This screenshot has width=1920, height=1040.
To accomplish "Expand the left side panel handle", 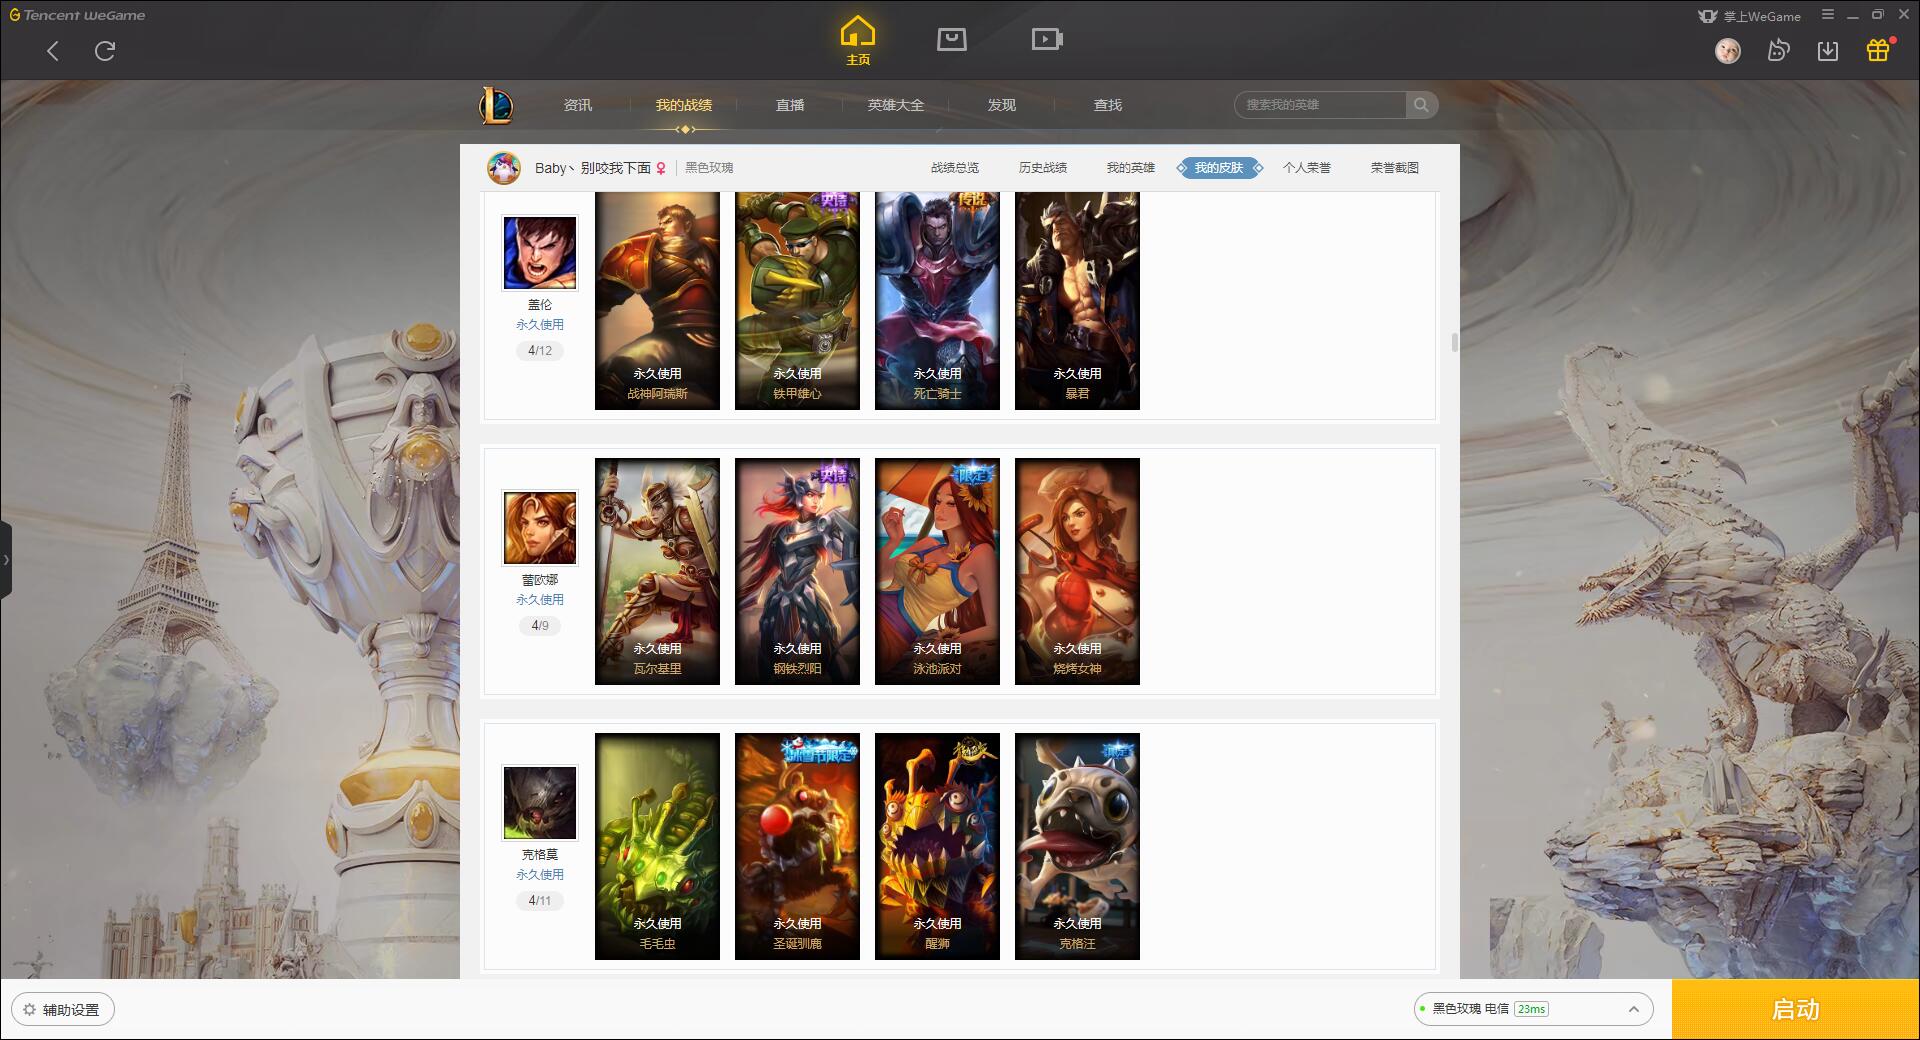I will point(6,560).
